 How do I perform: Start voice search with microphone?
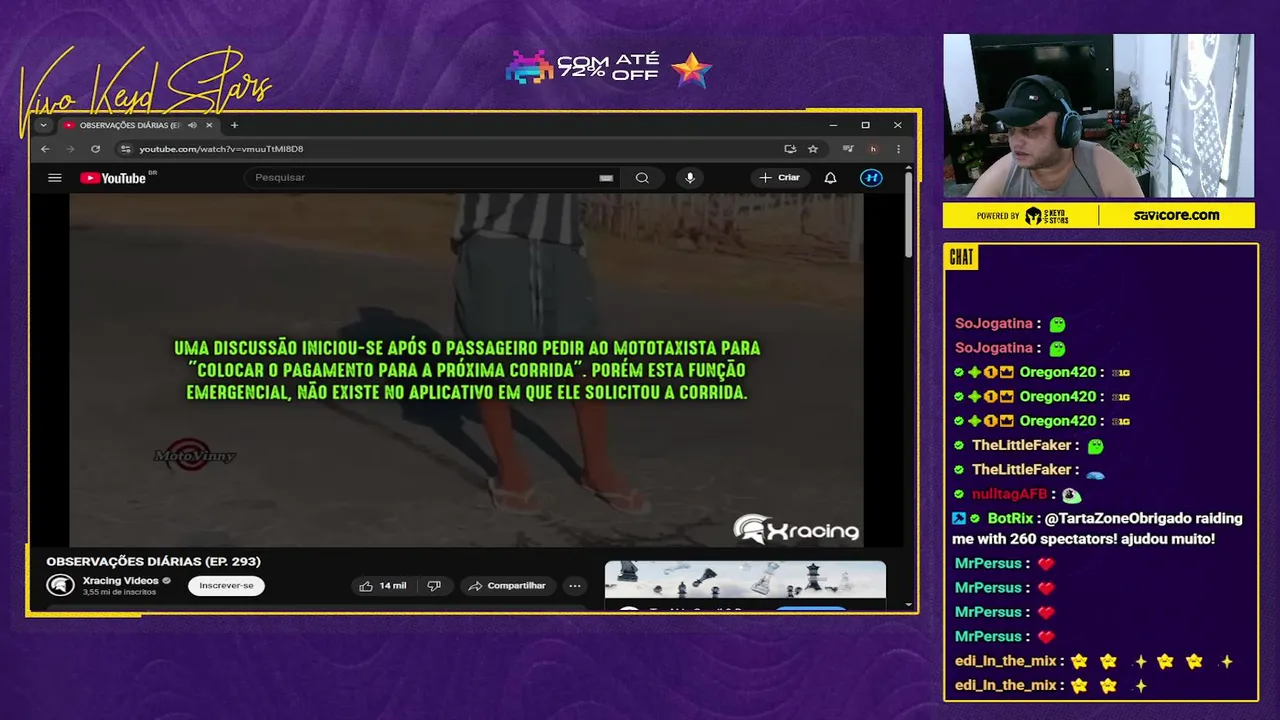click(x=689, y=178)
